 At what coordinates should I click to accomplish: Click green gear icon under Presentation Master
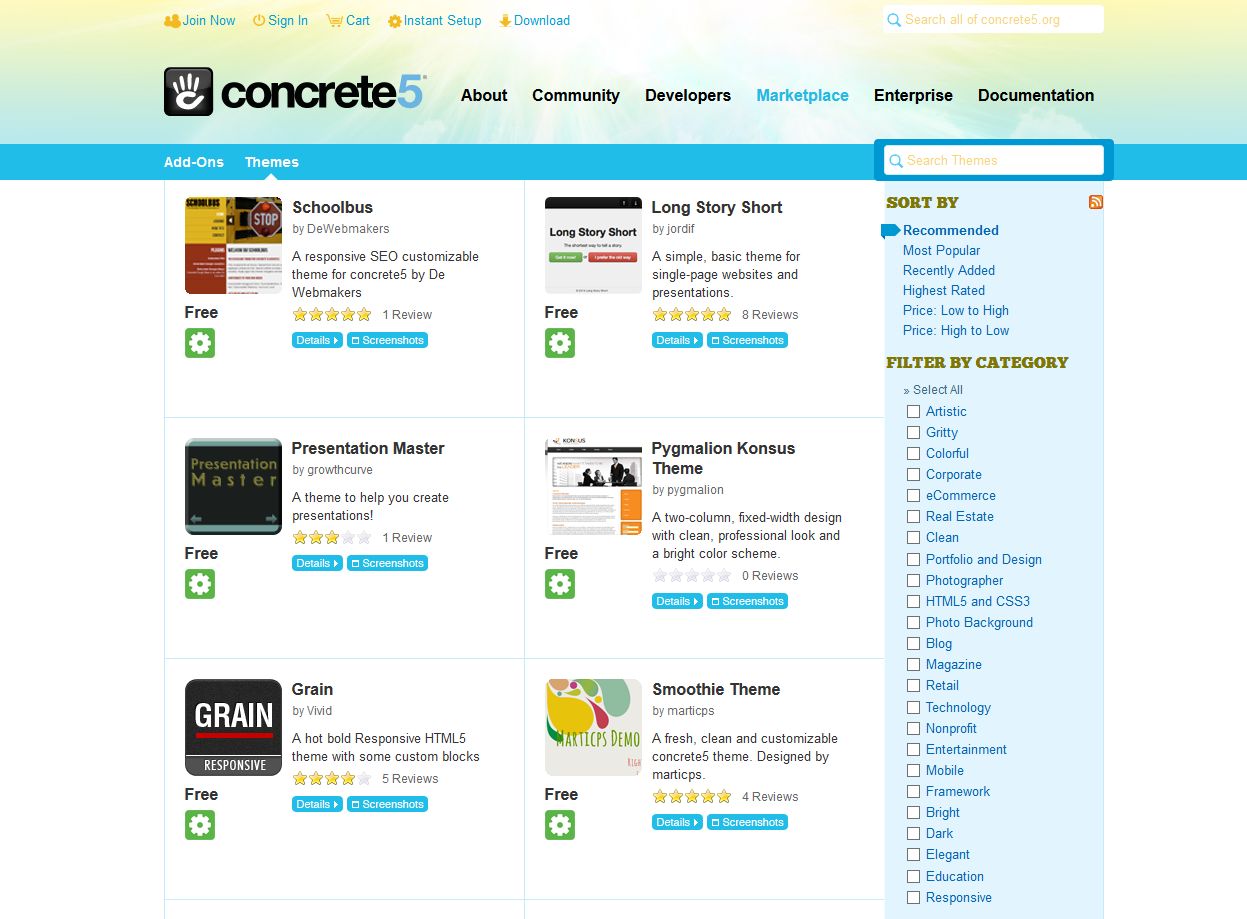point(200,584)
